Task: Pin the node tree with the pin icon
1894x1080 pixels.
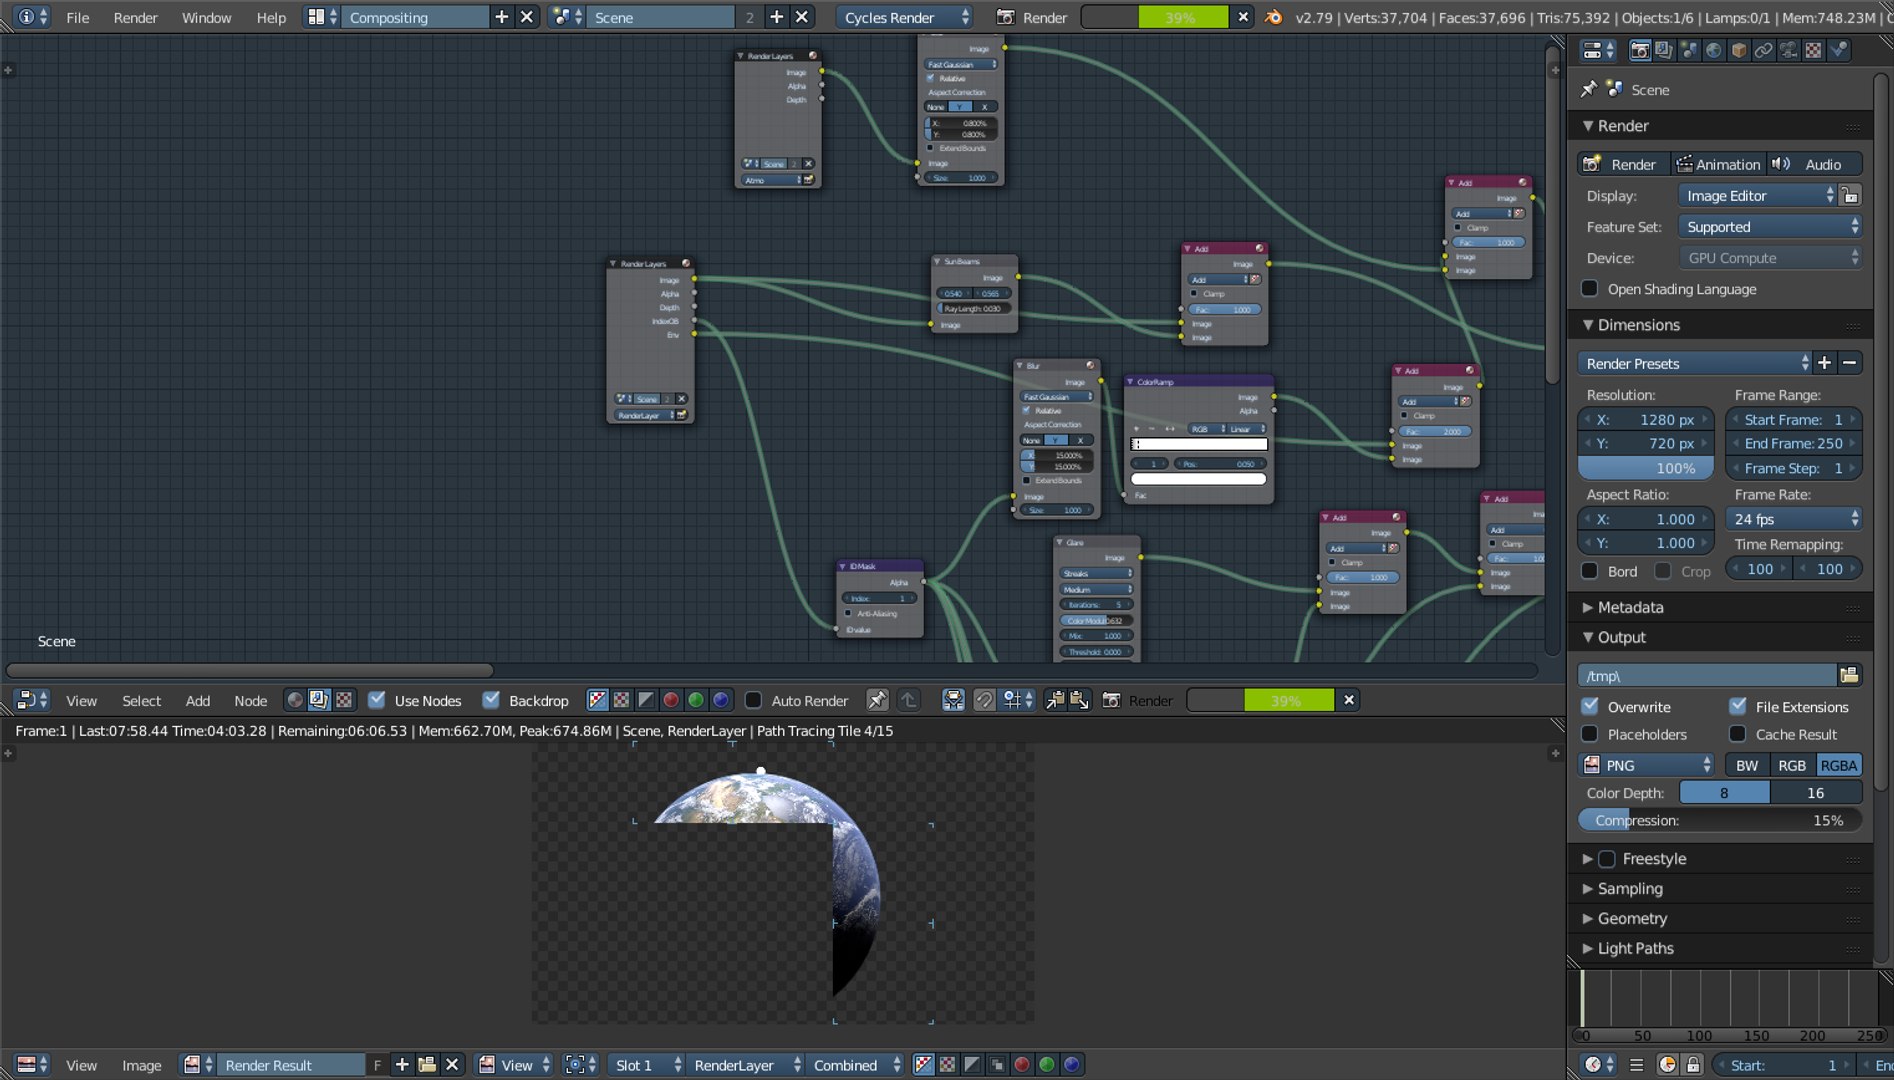Action: coord(877,700)
